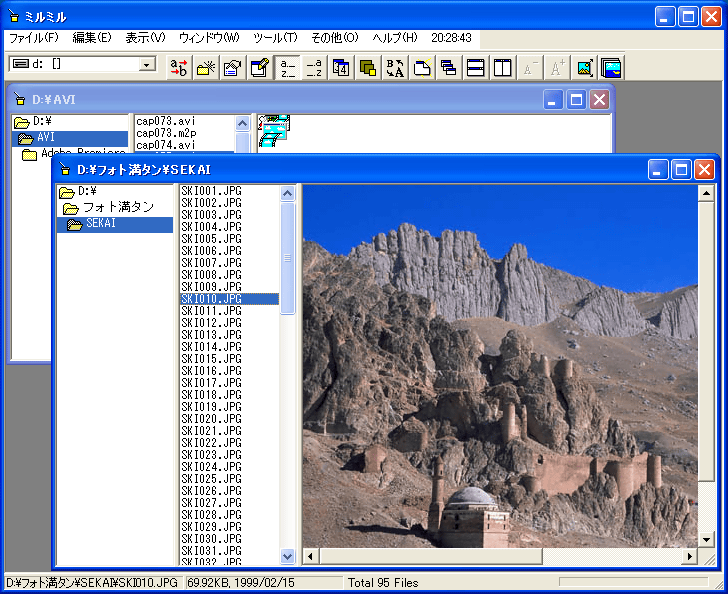Maximize the D:\AVI child window

point(576,99)
